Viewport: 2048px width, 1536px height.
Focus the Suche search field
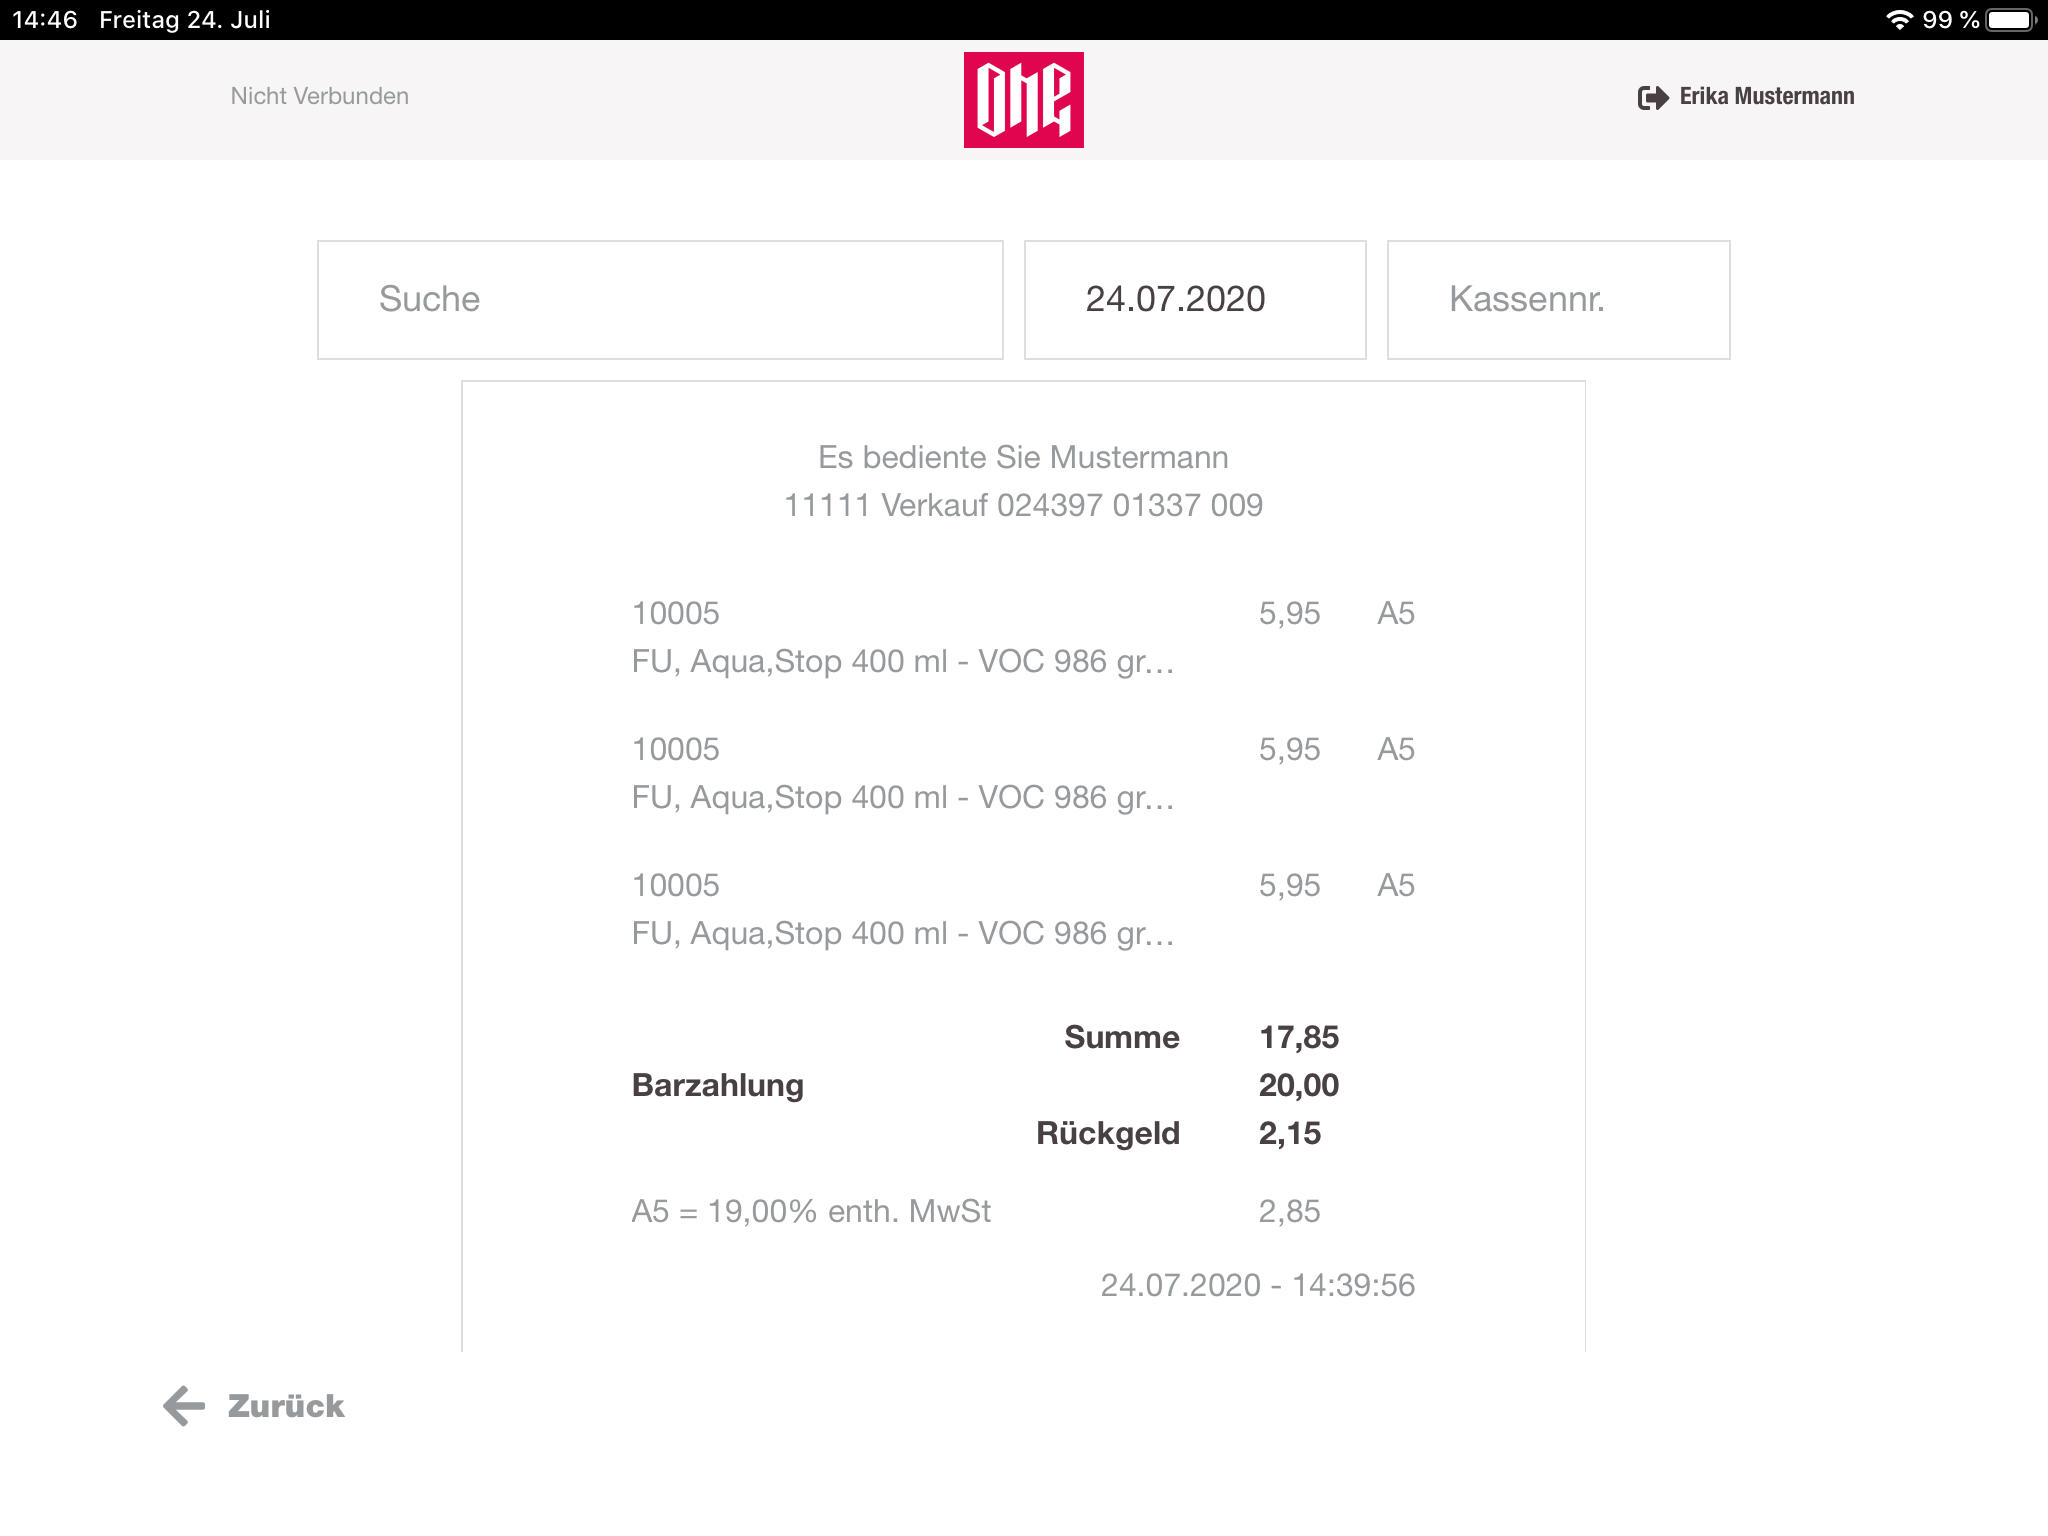pyautogui.click(x=660, y=300)
